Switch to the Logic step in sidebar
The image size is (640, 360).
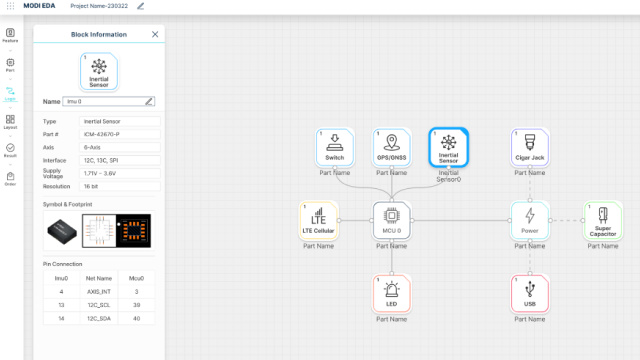(x=10, y=94)
